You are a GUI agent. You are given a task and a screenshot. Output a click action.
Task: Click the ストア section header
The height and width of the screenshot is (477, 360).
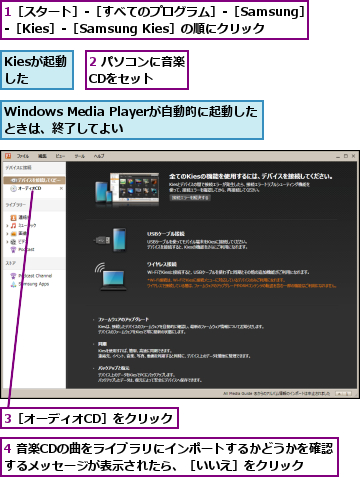coord(10,263)
